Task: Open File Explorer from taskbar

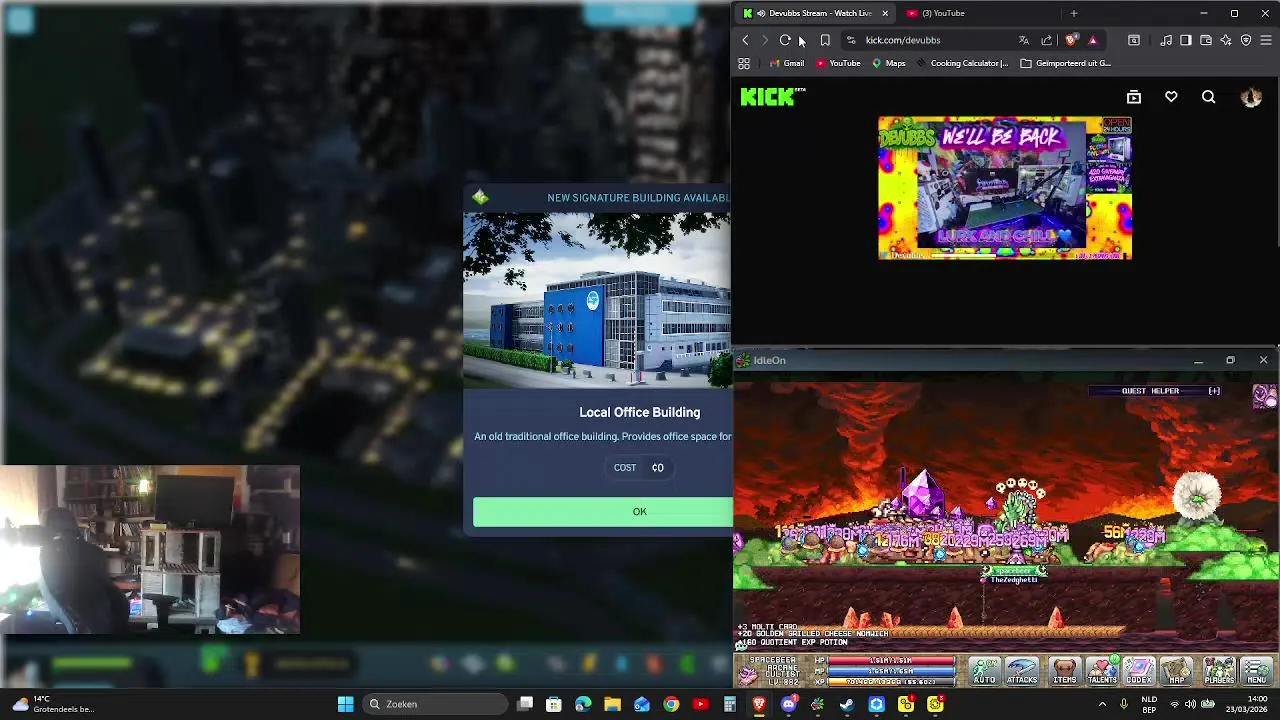Action: pyautogui.click(x=612, y=704)
